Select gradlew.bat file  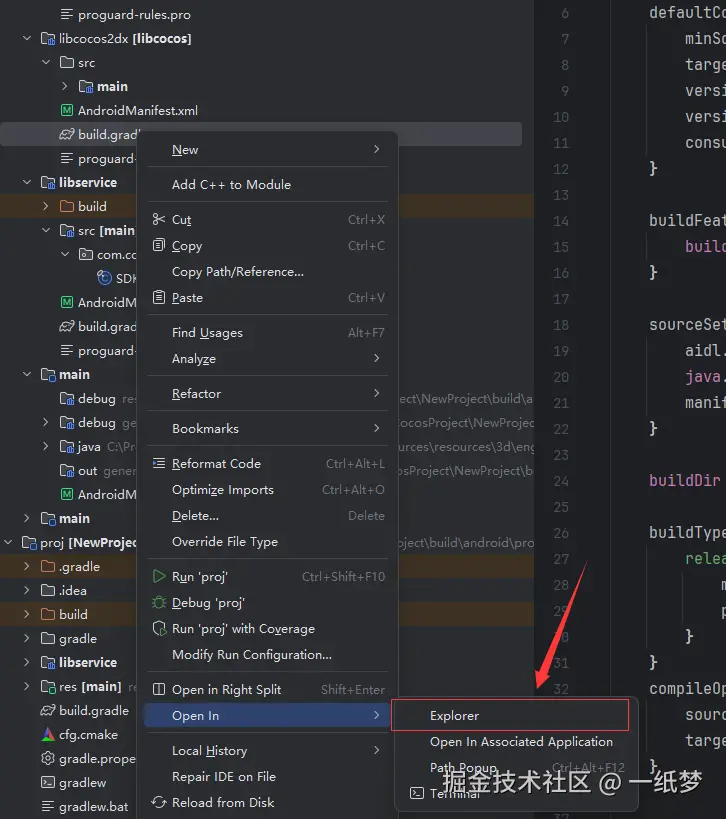(x=93, y=806)
